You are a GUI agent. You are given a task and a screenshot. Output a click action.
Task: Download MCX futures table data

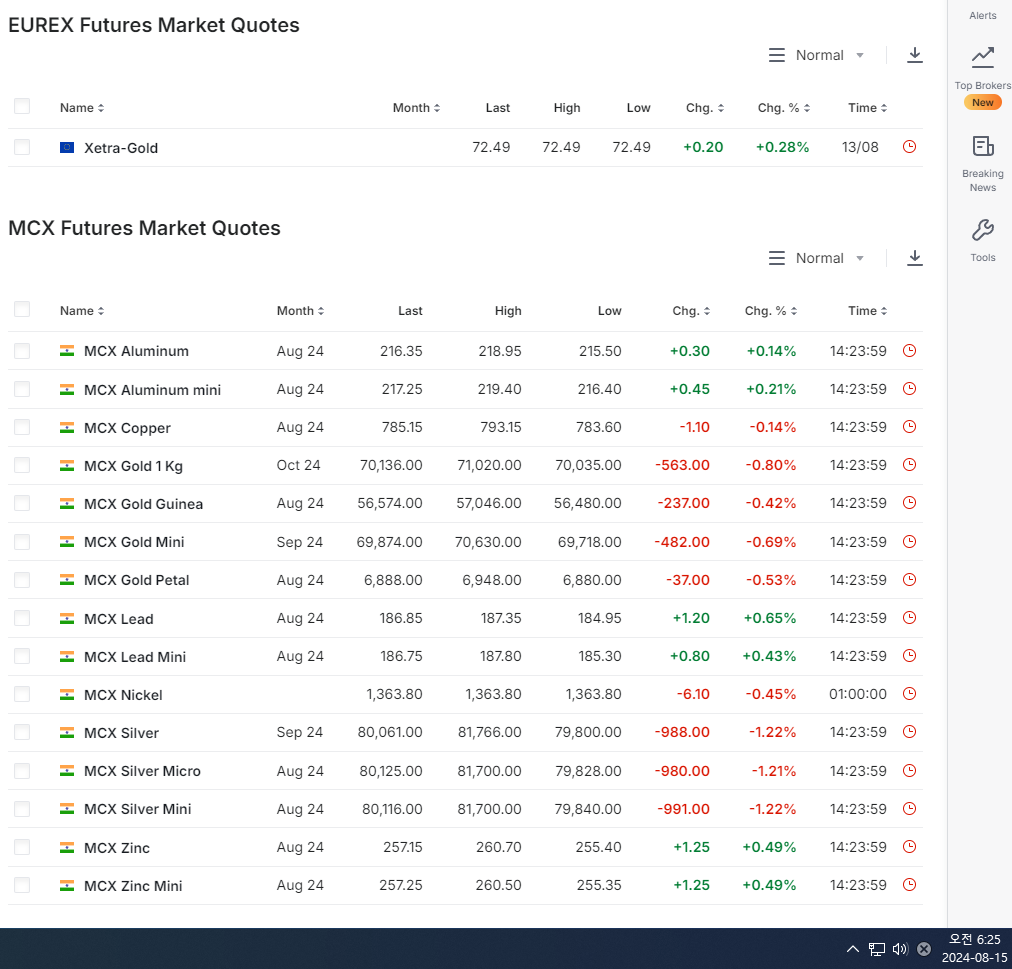(x=914, y=258)
